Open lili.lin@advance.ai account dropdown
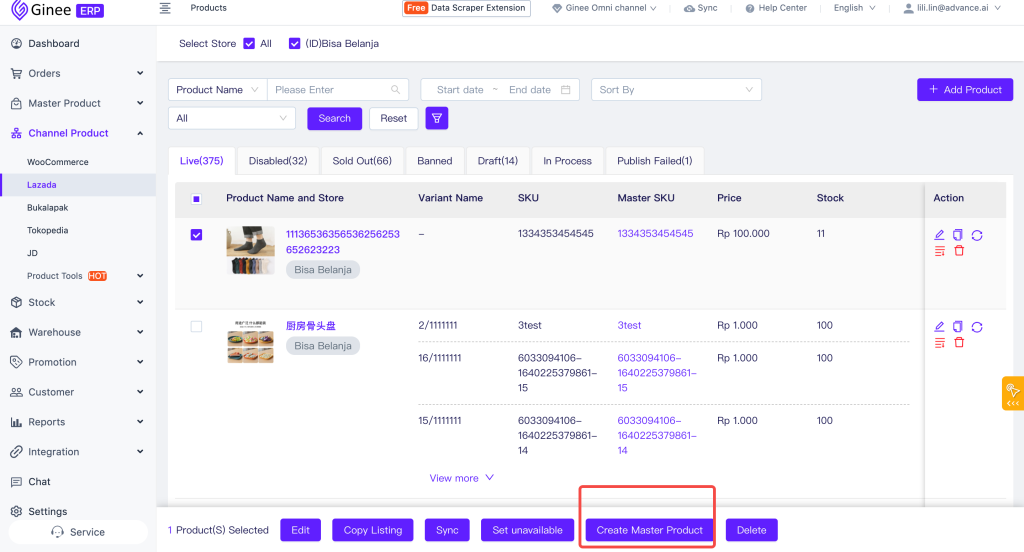Image resolution: width=1024 pixels, height=552 pixels. 952,8
